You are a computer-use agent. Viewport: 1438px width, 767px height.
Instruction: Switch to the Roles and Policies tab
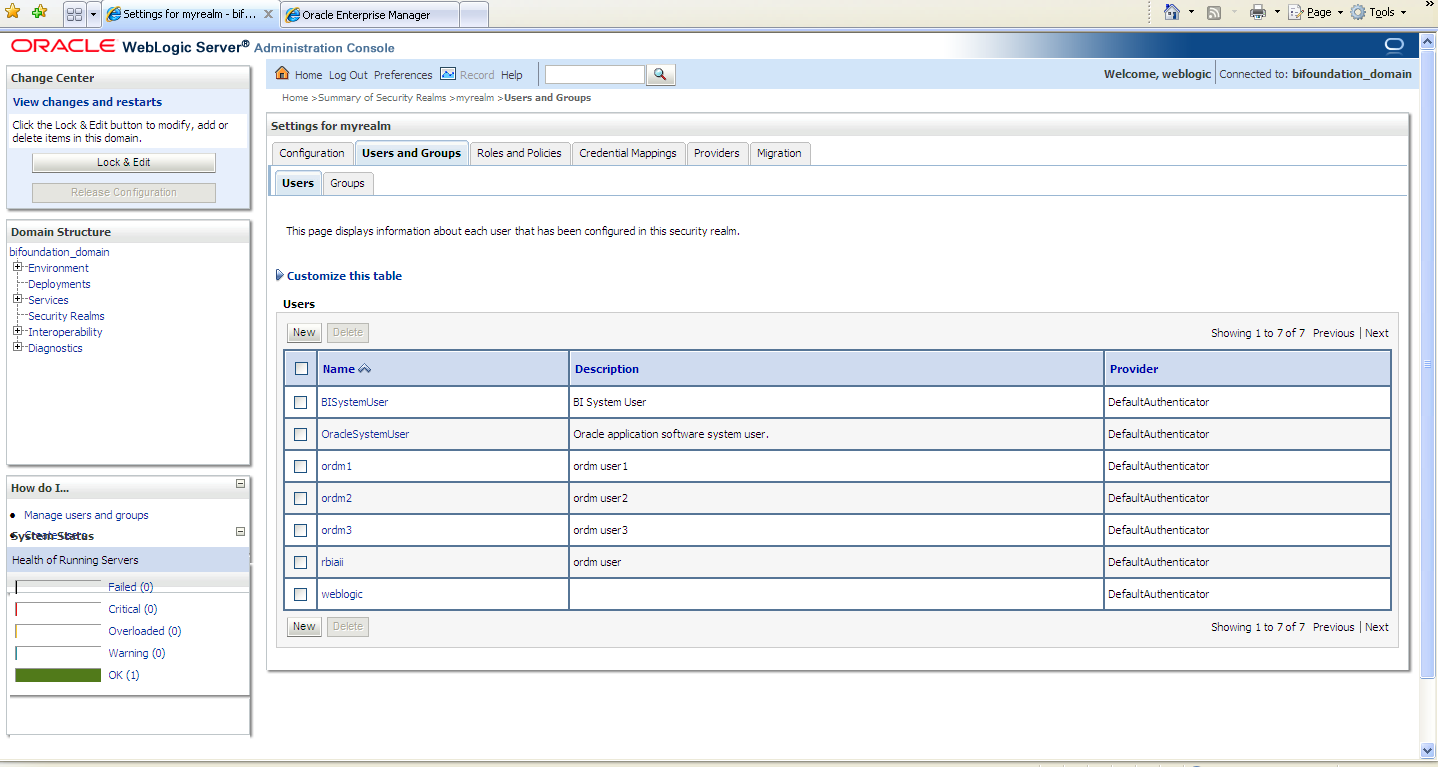coord(519,153)
